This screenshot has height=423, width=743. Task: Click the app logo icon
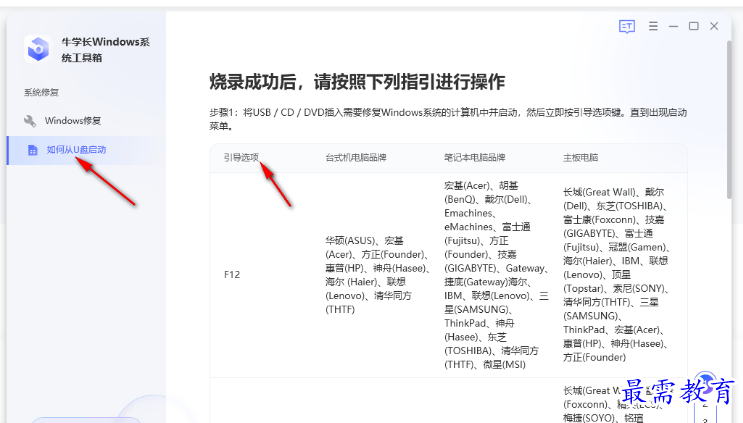click(38, 48)
